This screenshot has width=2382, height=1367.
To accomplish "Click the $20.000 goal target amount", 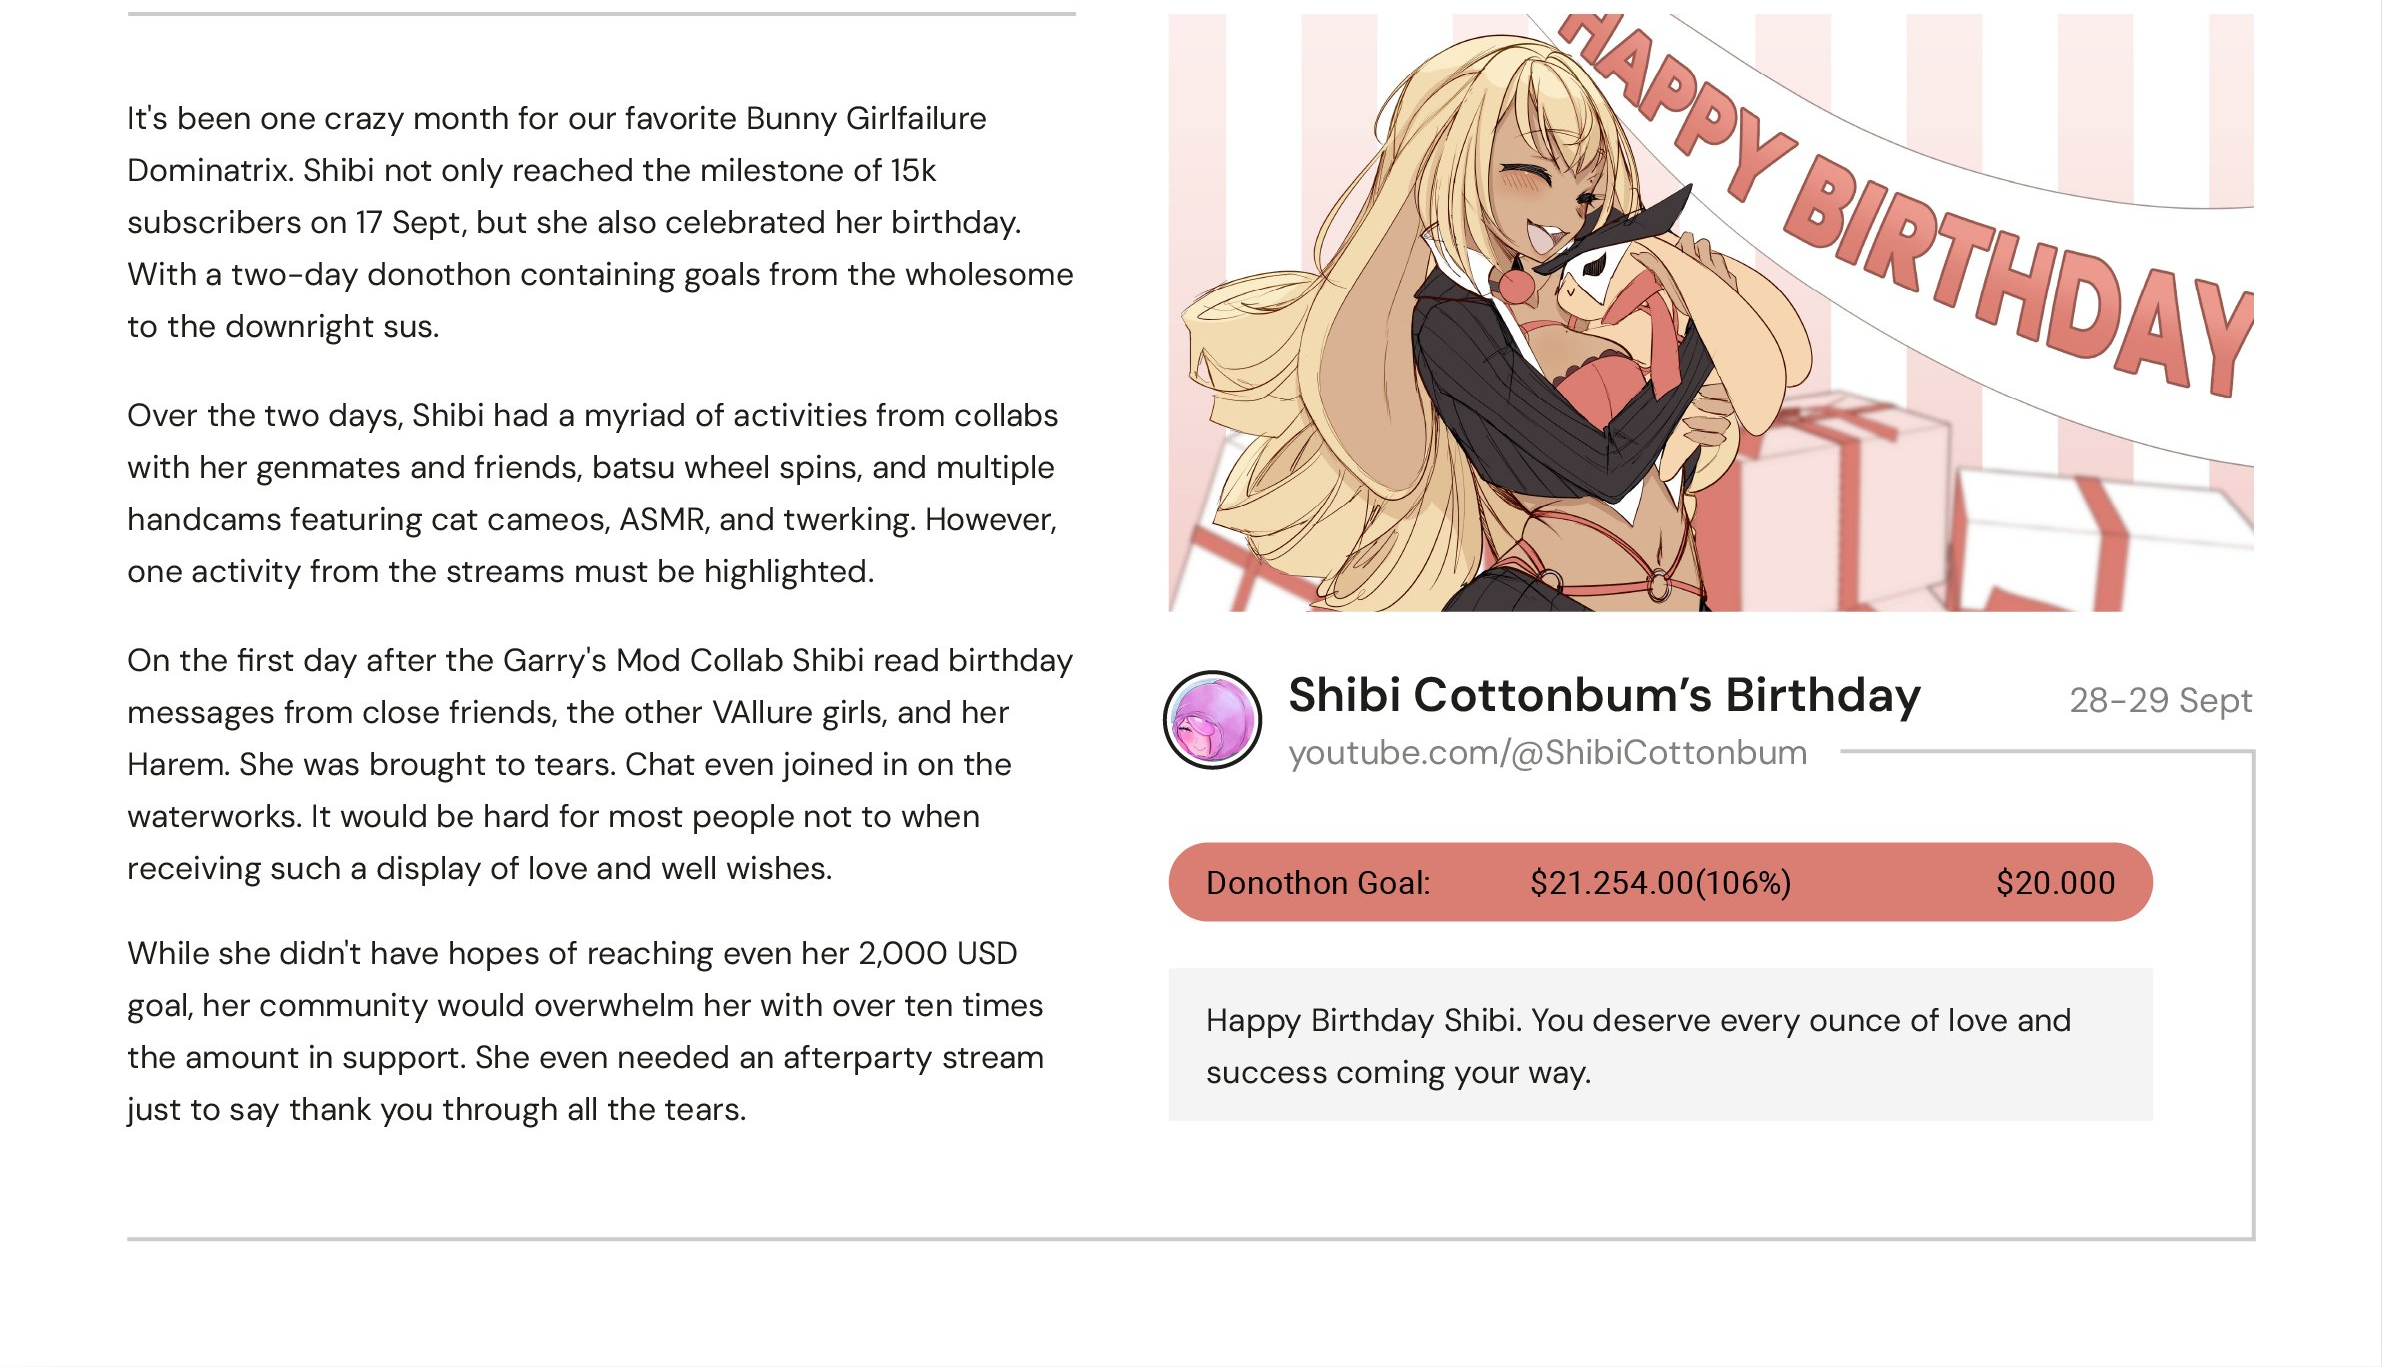I will 2055,883.
